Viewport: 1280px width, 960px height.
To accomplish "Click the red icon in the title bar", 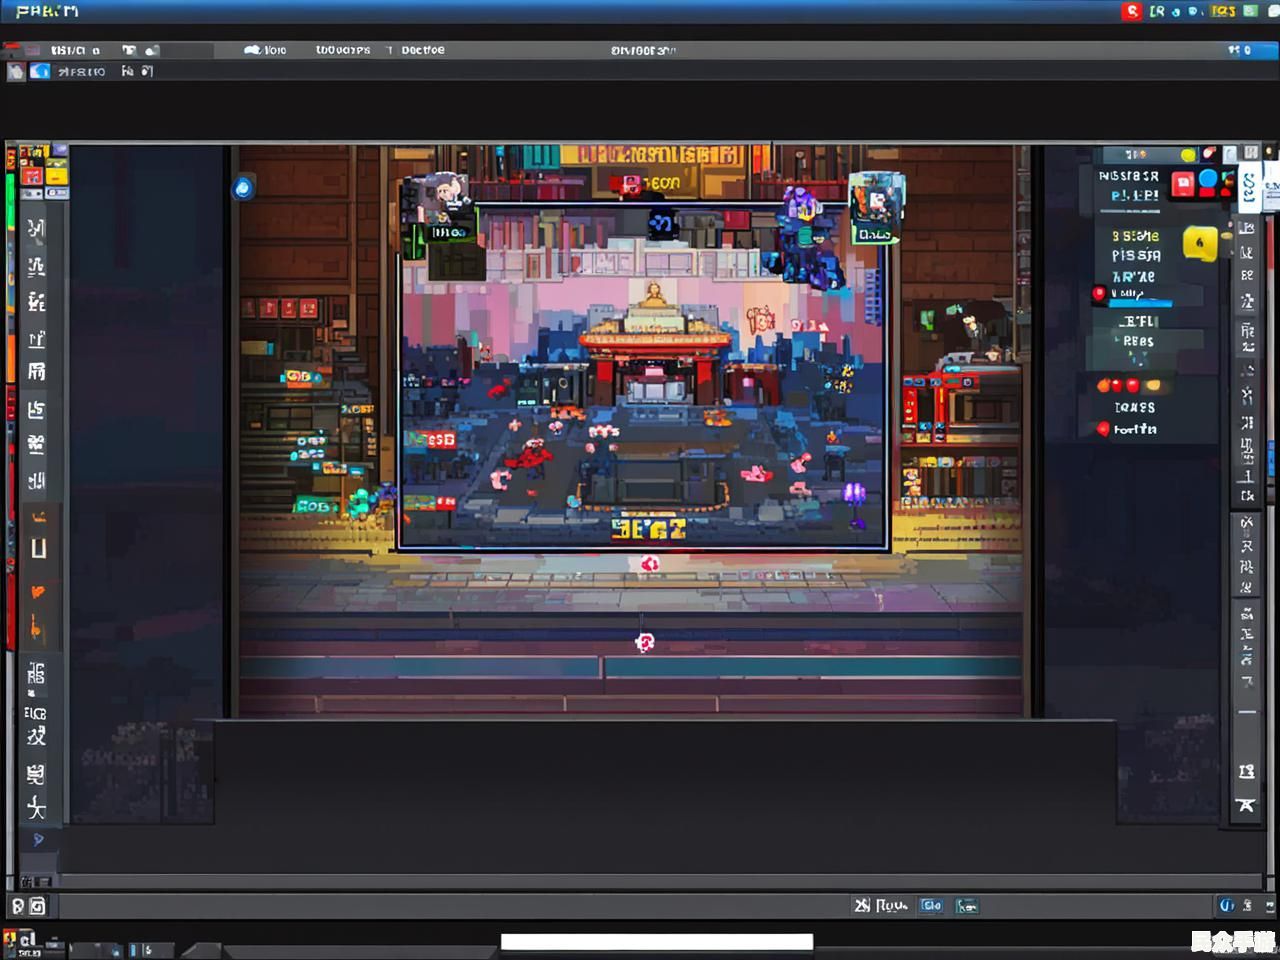I will coord(1131,11).
